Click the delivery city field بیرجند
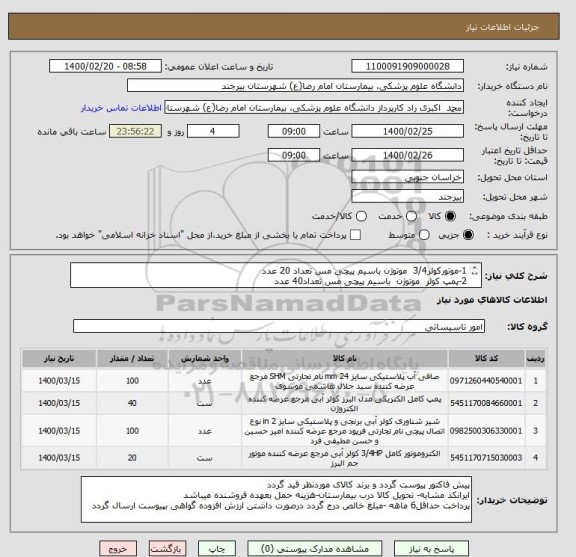This screenshot has width=576, height=557. (x=407, y=197)
